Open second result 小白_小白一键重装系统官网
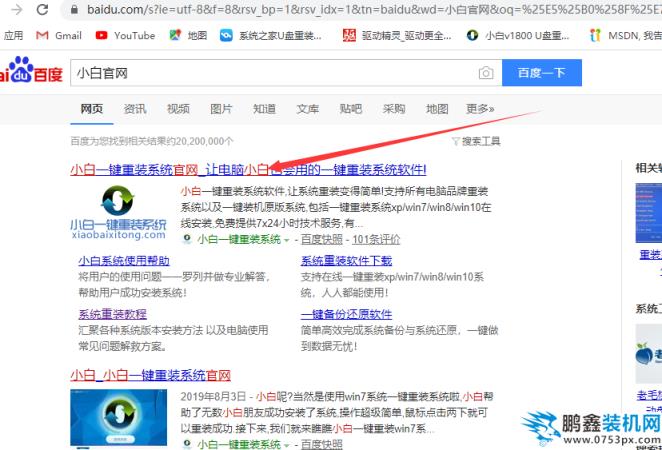 click(x=151, y=375)
